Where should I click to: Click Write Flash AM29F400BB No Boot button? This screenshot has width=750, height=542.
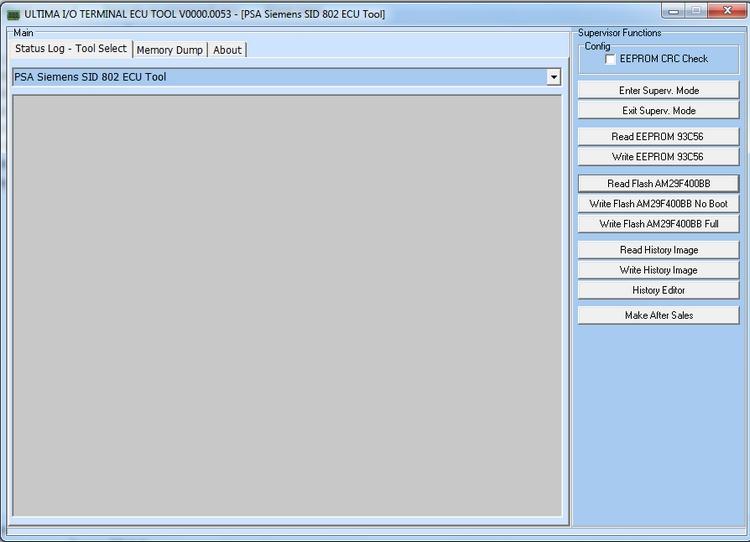pyautogui.click(x=659, y=204)
